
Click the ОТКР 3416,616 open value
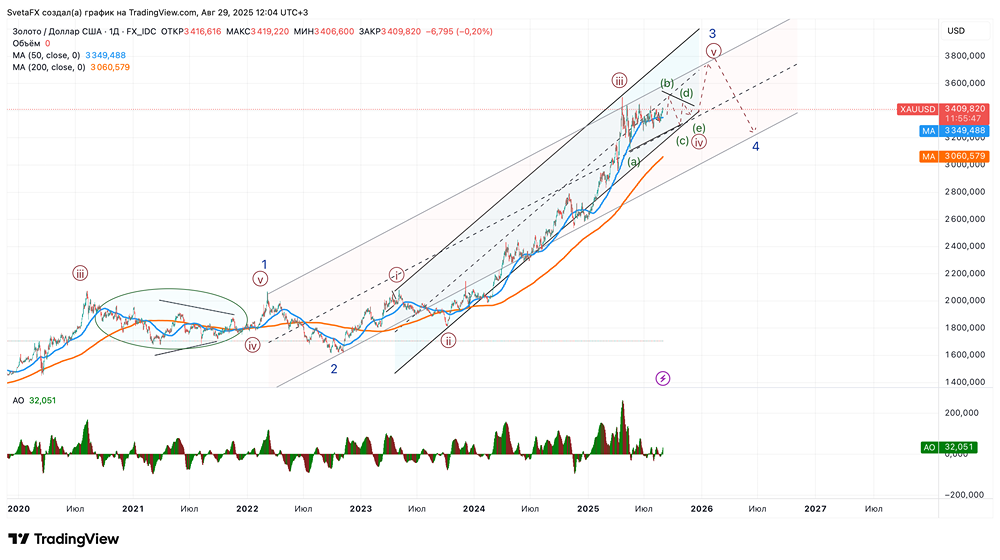coord(191,31)
